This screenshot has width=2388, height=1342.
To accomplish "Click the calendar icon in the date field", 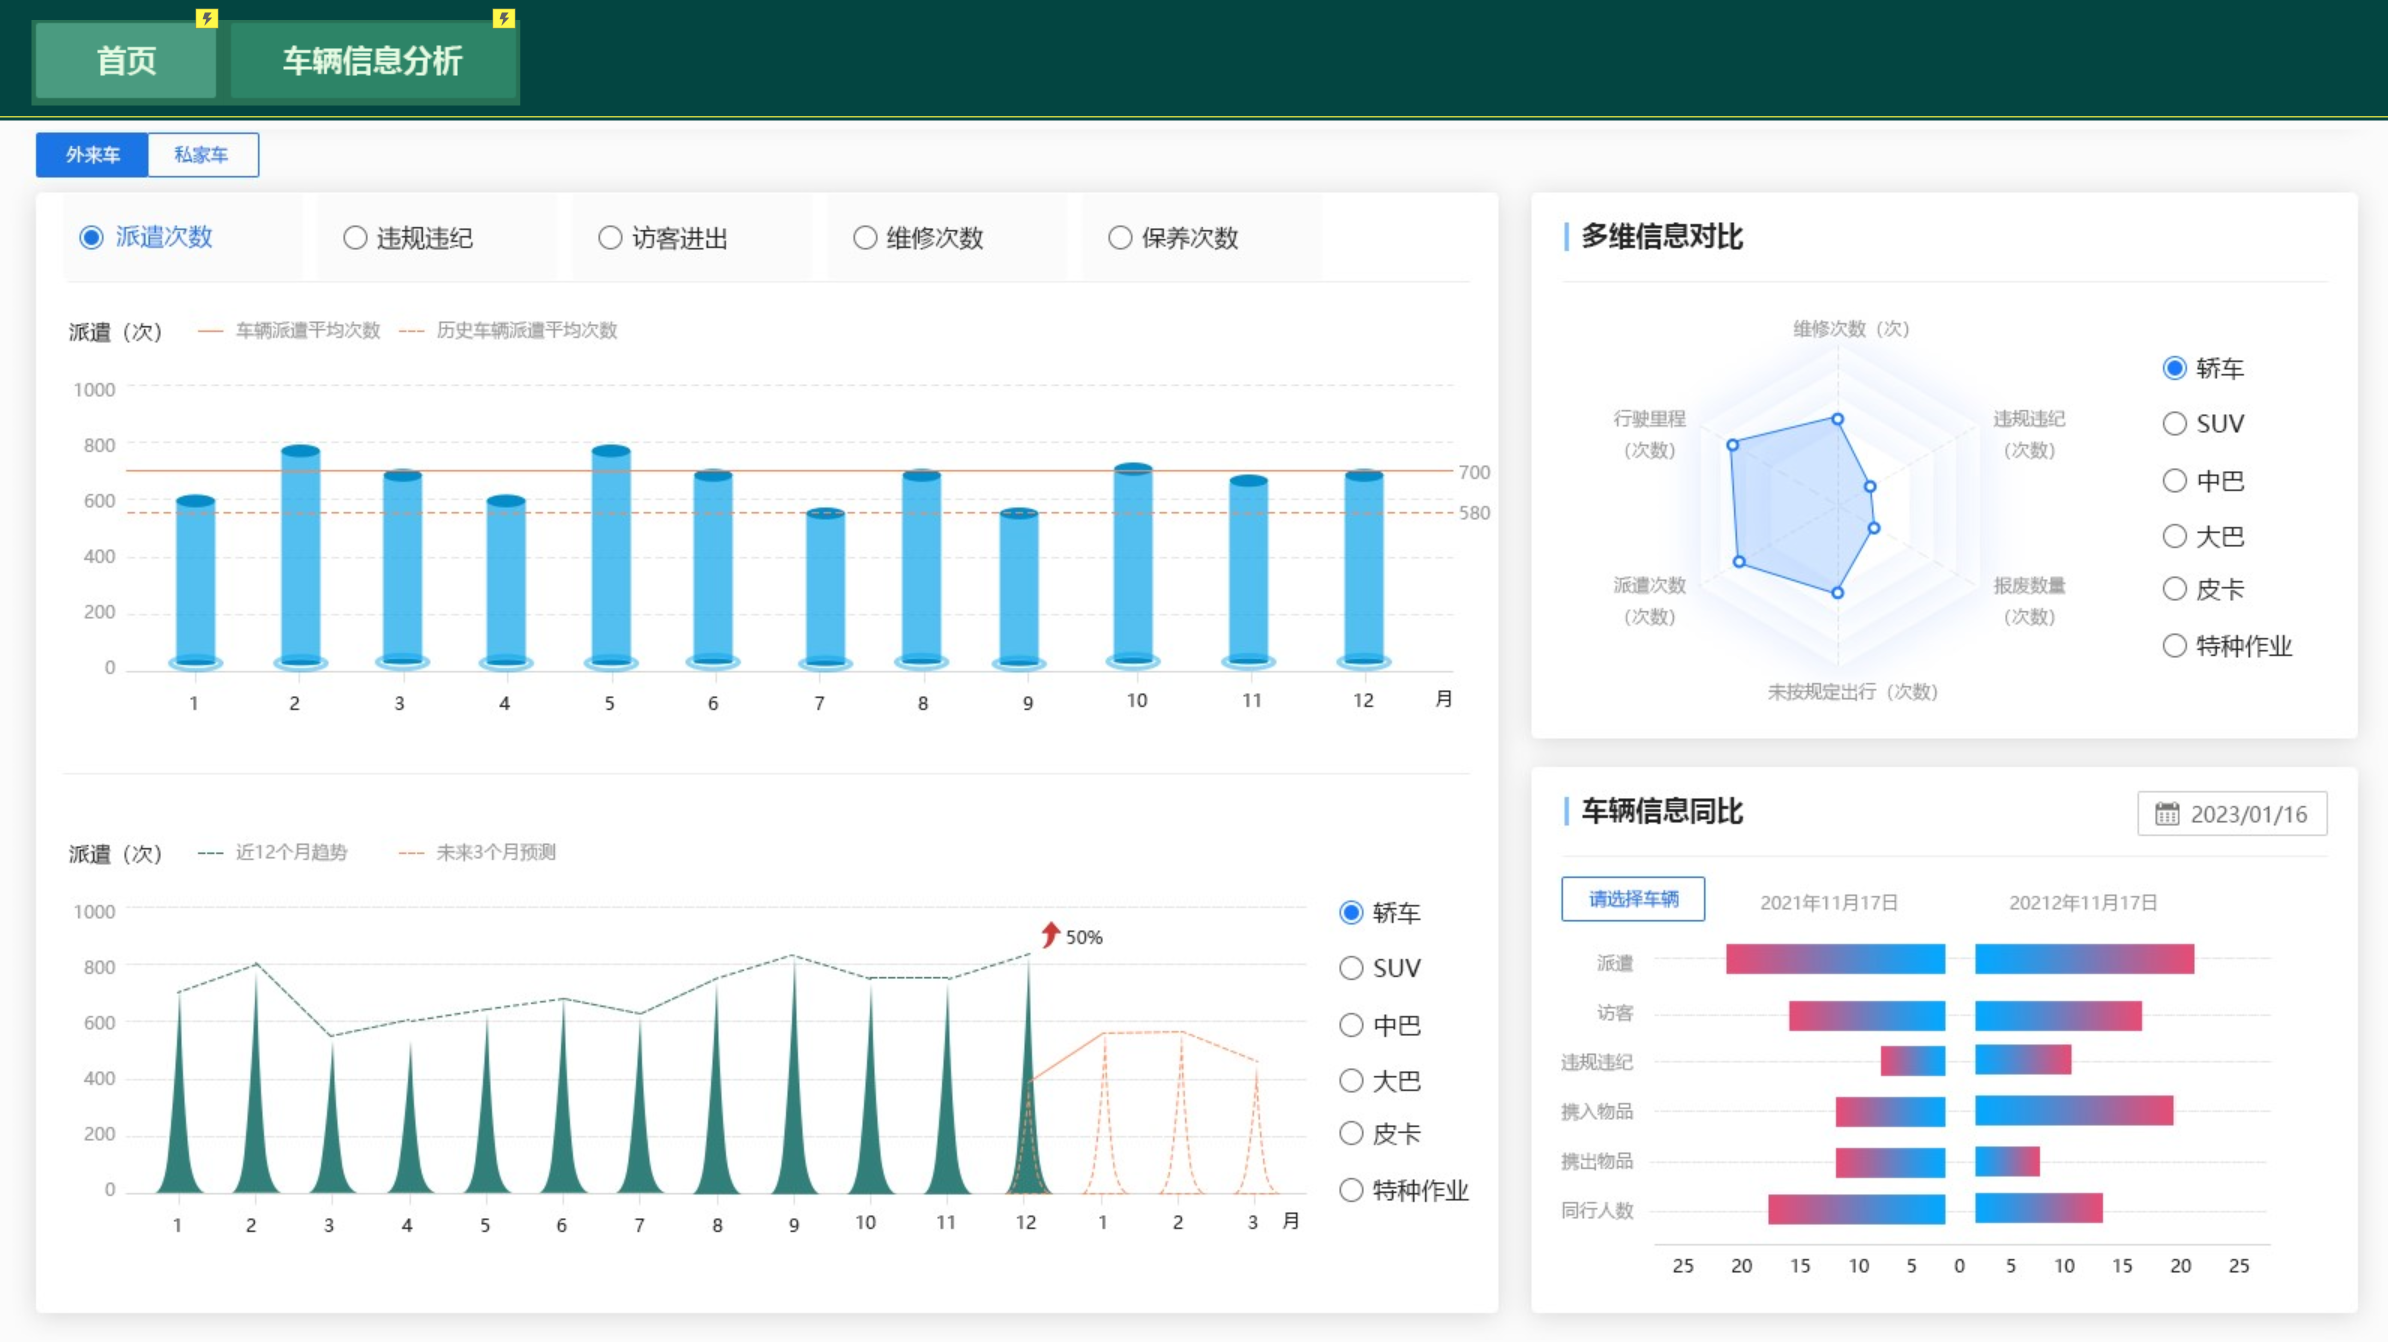I will tap(2167, 814).
